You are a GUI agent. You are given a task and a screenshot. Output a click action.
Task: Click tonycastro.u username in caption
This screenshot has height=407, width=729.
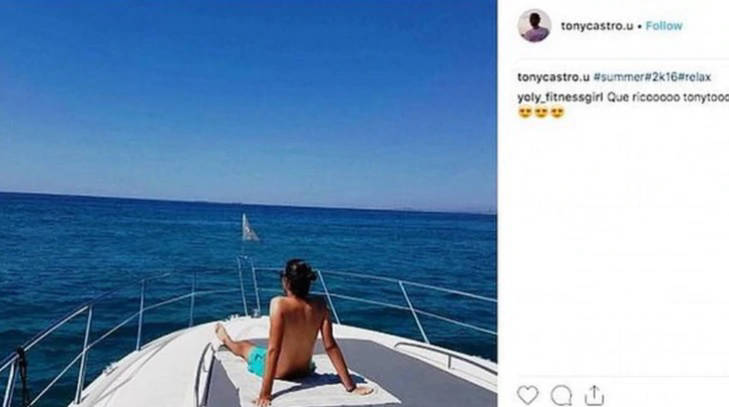[553, 77]
